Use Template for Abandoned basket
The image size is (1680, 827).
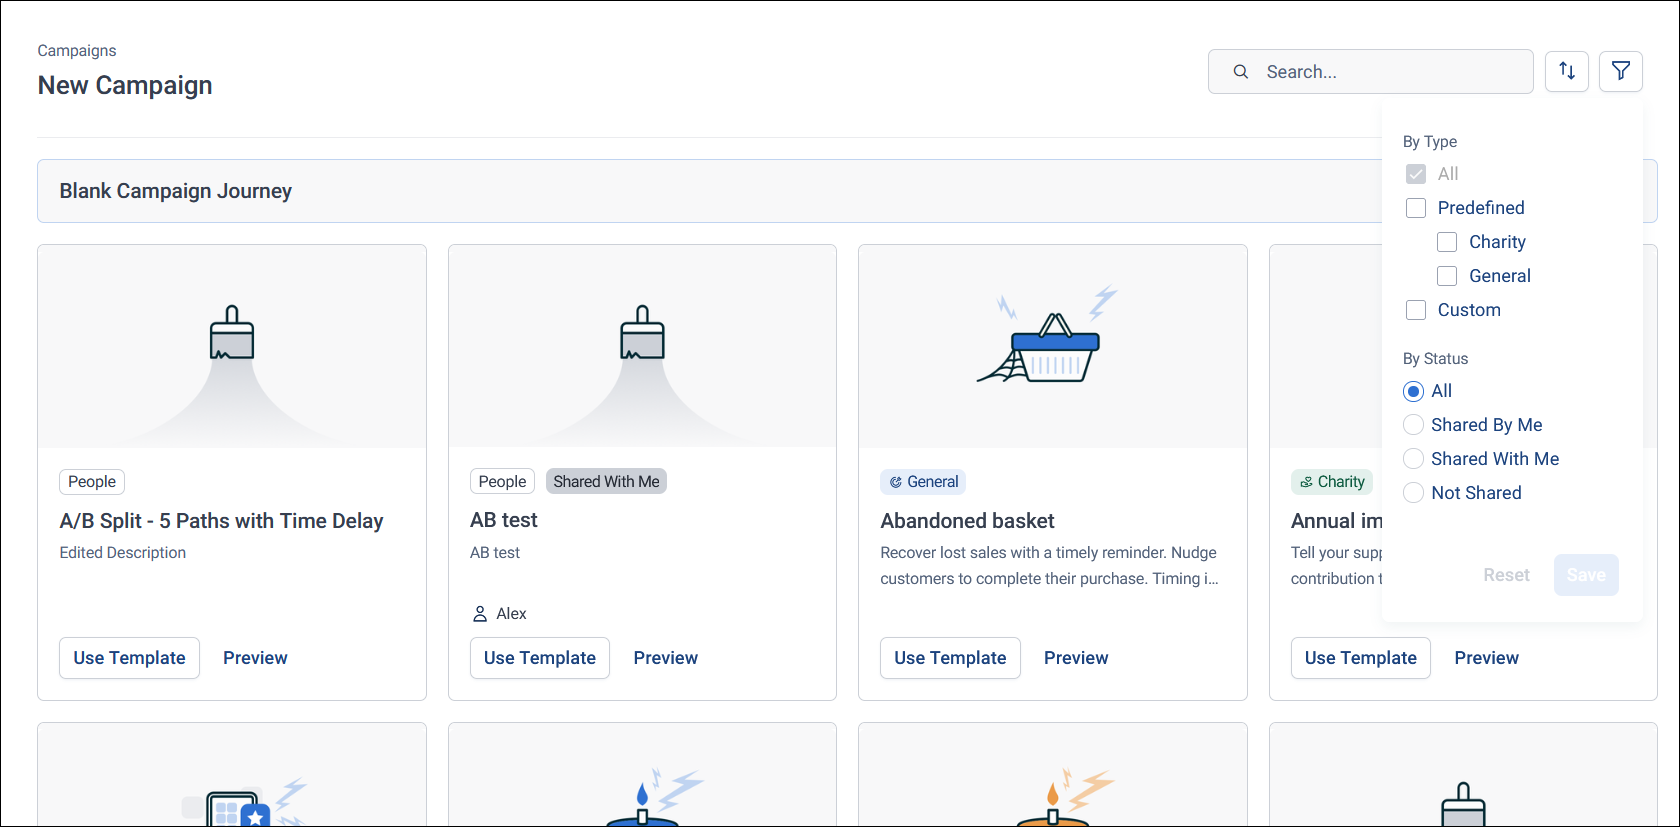tap(950, 658)
